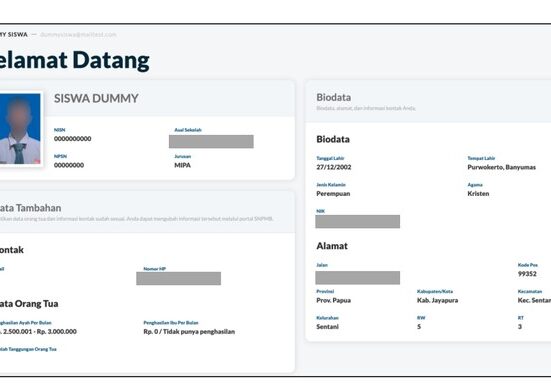Viewport: 551px width, 391px height.
Task: Click the redacted Jalan address field
Action: (x=357, y=278)
